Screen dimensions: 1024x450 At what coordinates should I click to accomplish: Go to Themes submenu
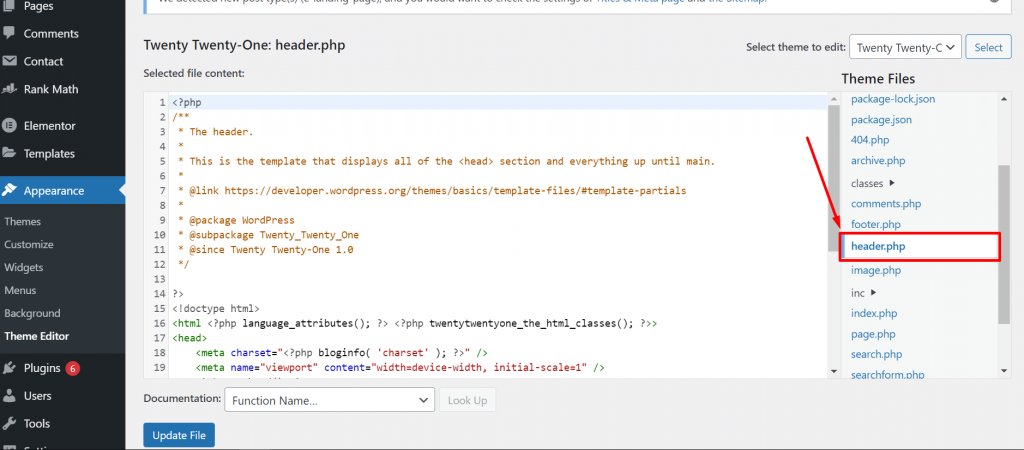pyautogui.click(x=22, y=221)
